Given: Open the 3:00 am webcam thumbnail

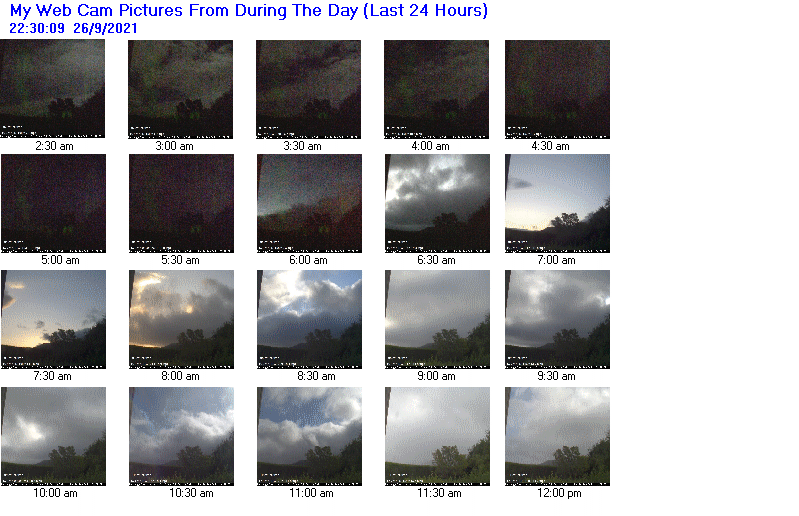Looking at the screenshot, I should [x=180, y=89].
